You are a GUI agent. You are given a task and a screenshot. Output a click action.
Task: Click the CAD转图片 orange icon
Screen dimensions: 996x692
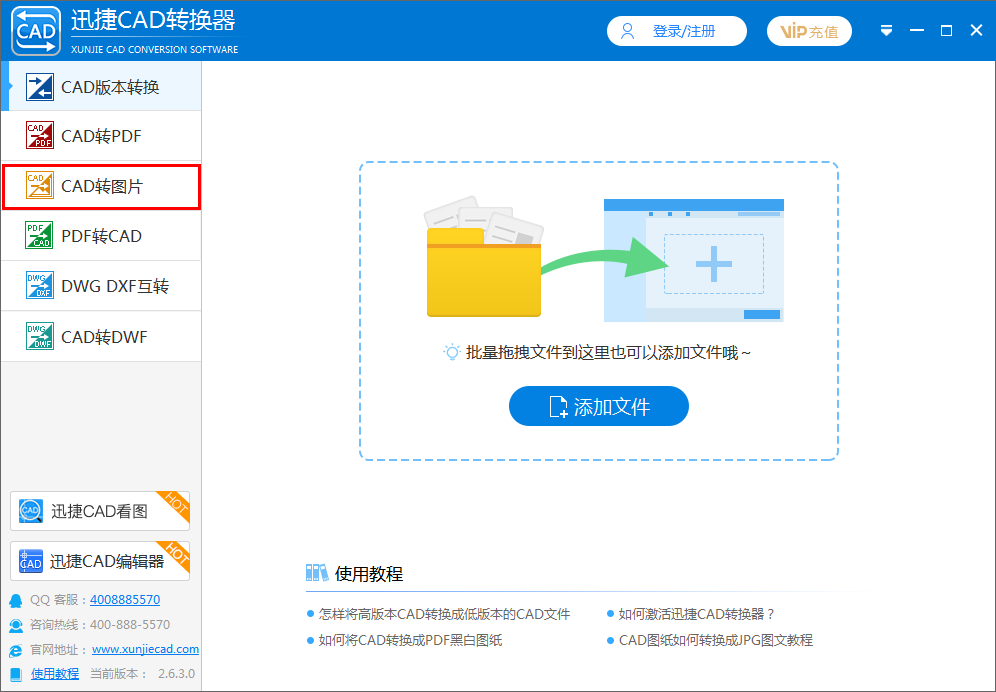tap(40, 186)
